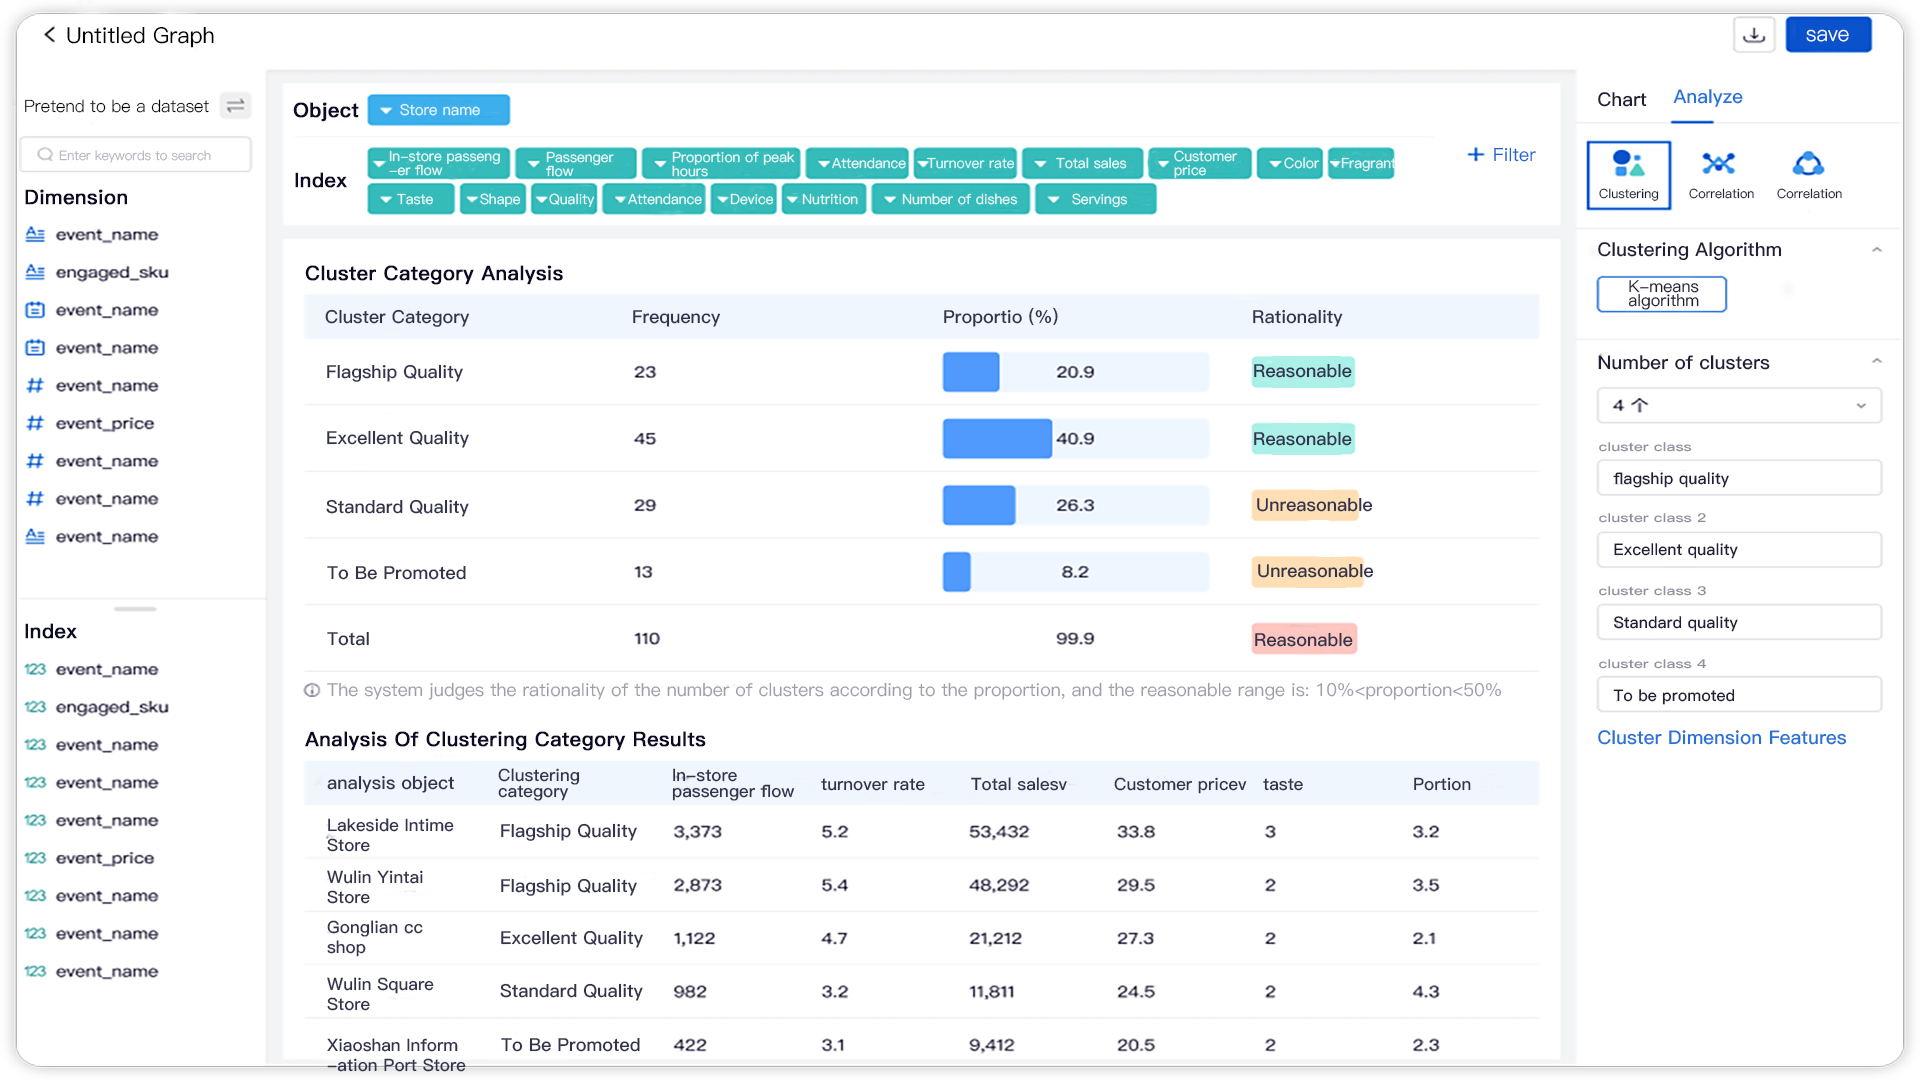Click the back arrow beside Untitled Graph

49,35
